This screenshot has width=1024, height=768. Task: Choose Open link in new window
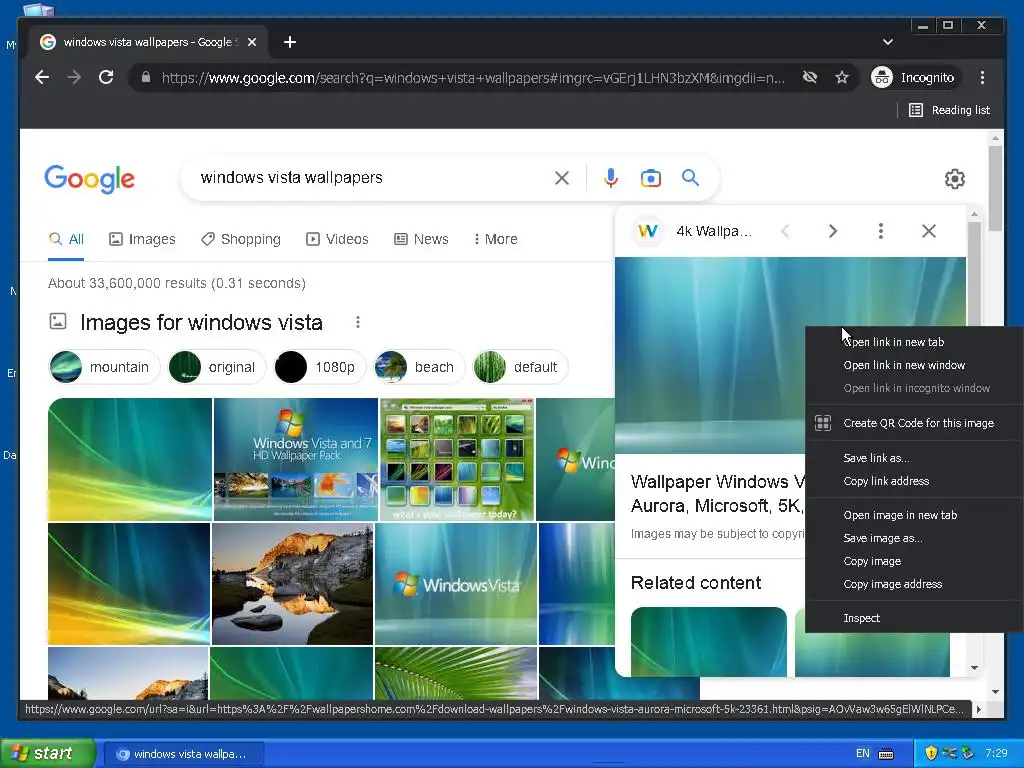click(914, 365)
